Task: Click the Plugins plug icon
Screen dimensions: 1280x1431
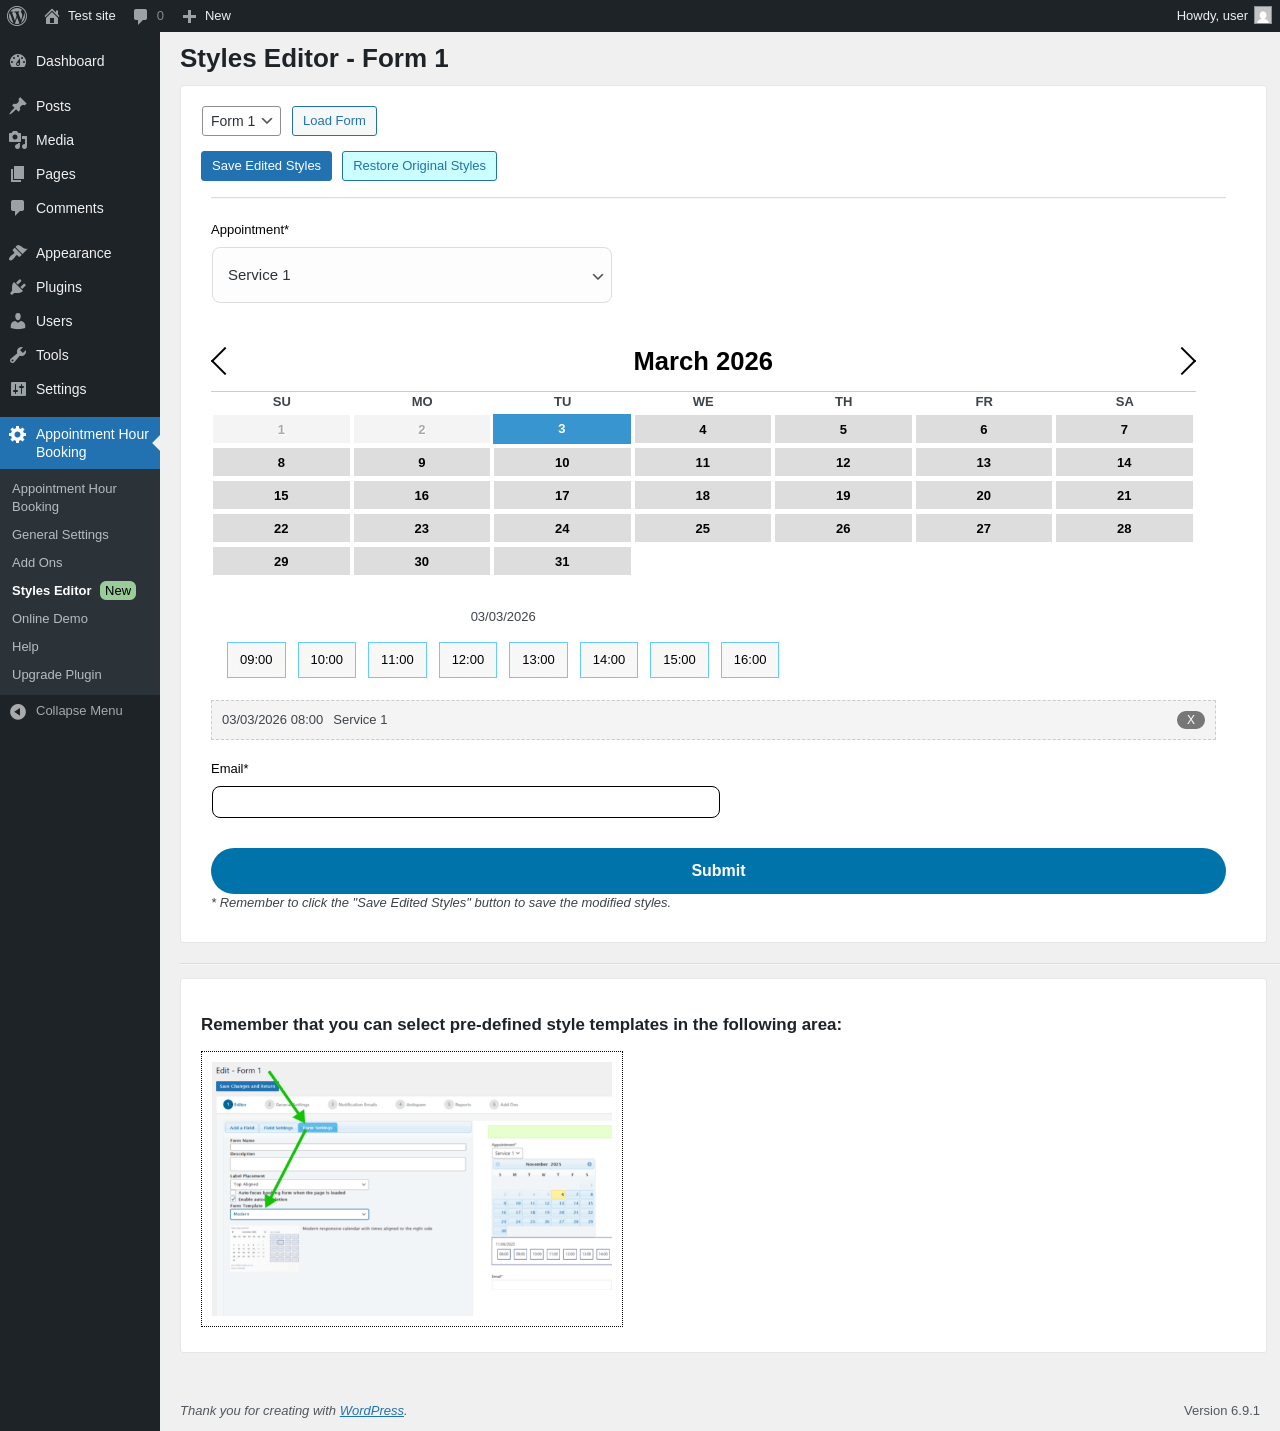Action: point(18,287)
